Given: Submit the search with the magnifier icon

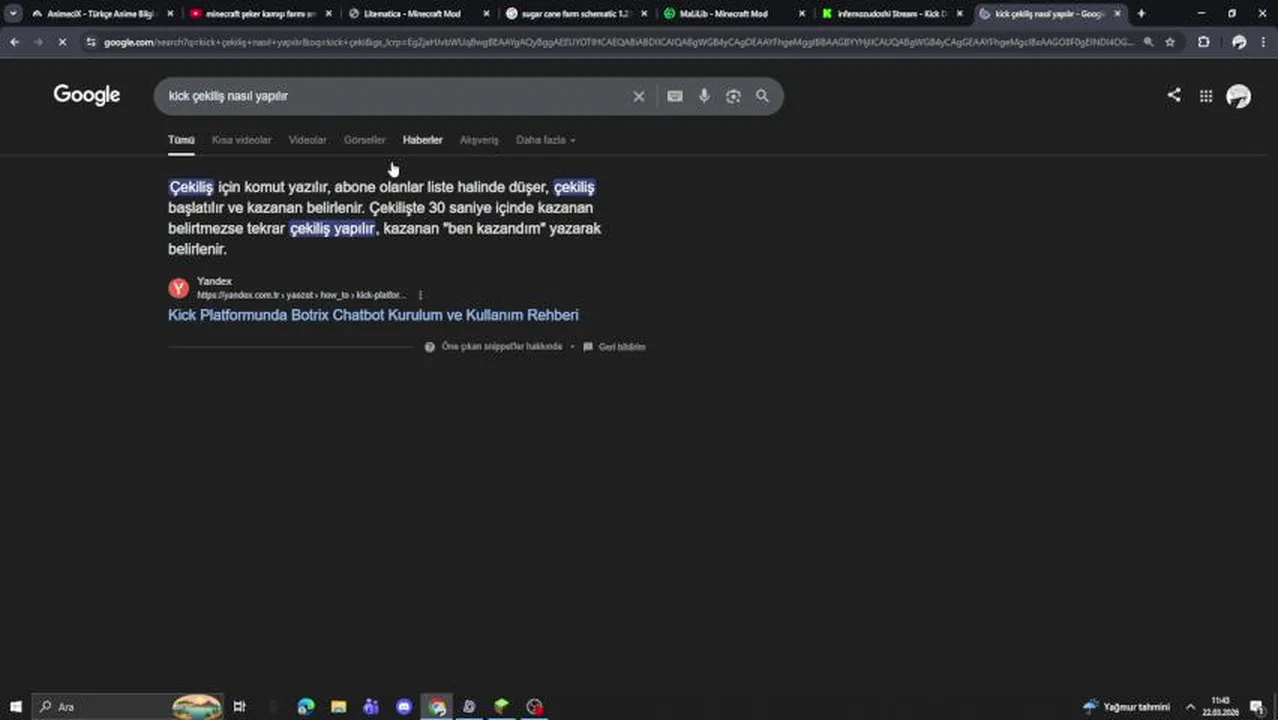Looking at the screenshot, I should (762, 96).
